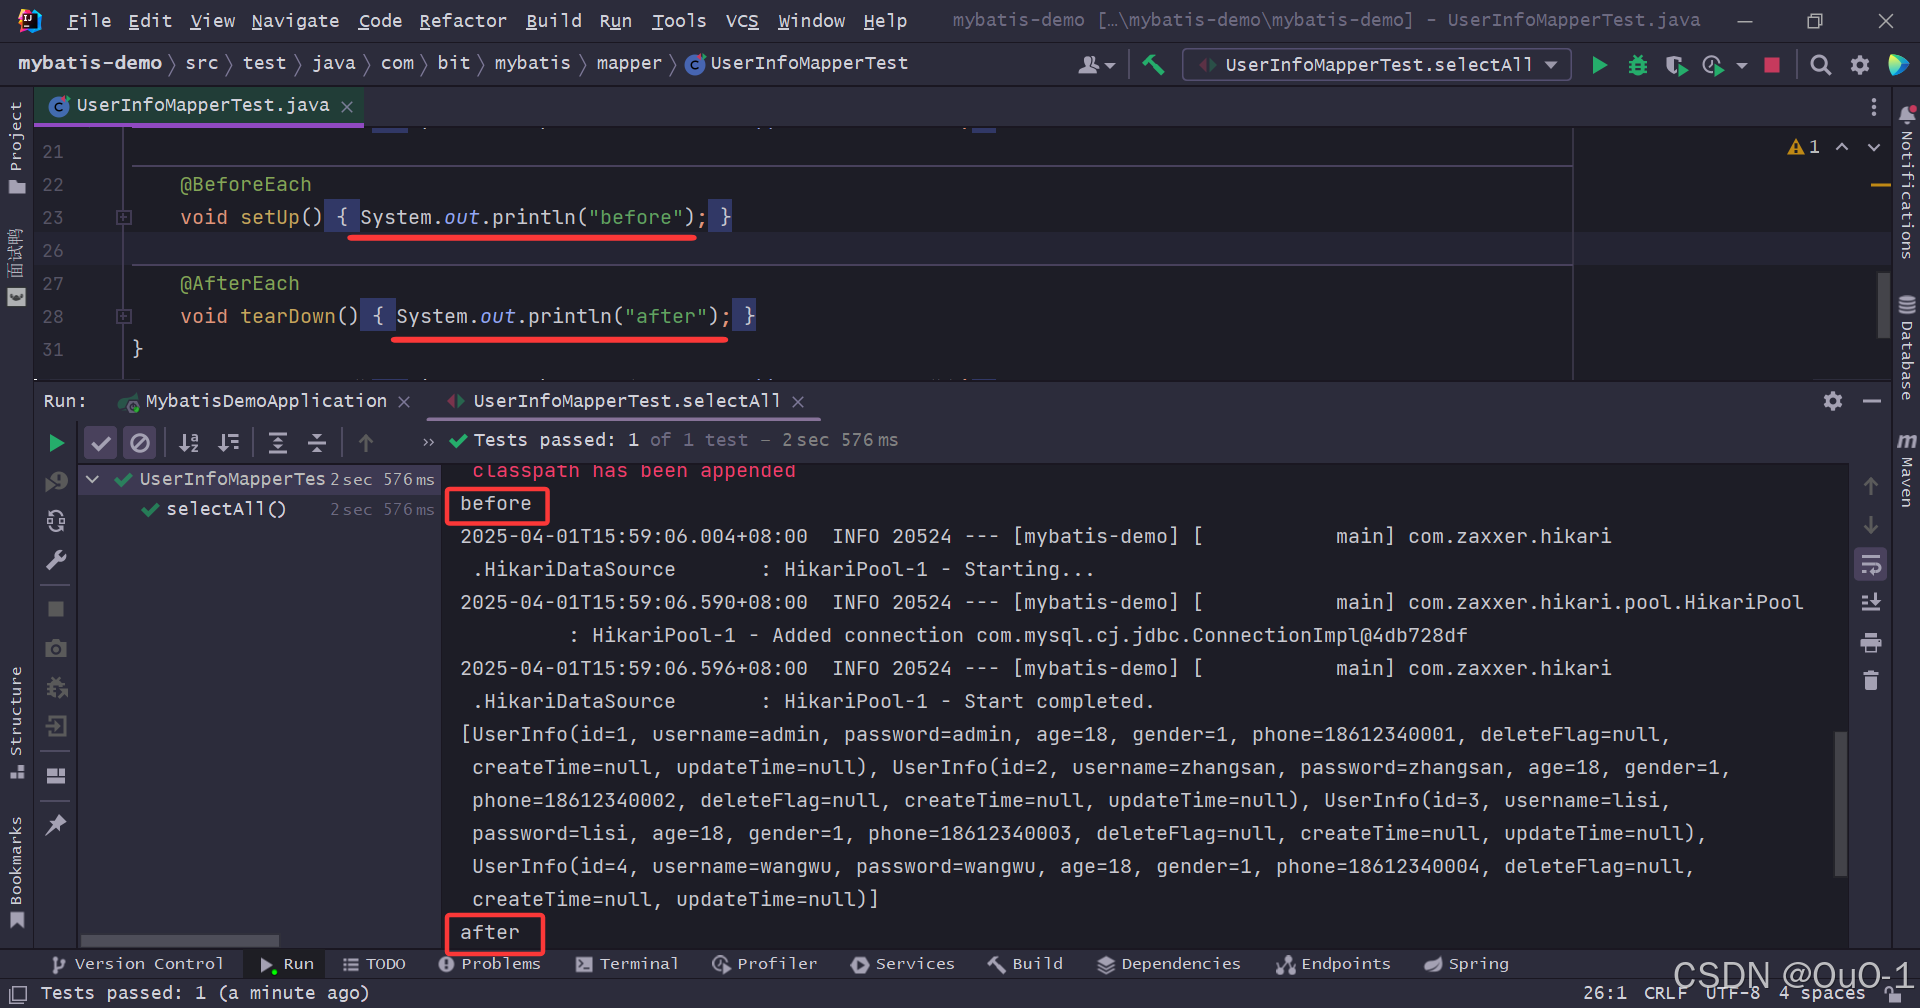The height and width of the screenshot is (1008, 1920).
Task: Open the Refactor menu
Action: [463, 21]
